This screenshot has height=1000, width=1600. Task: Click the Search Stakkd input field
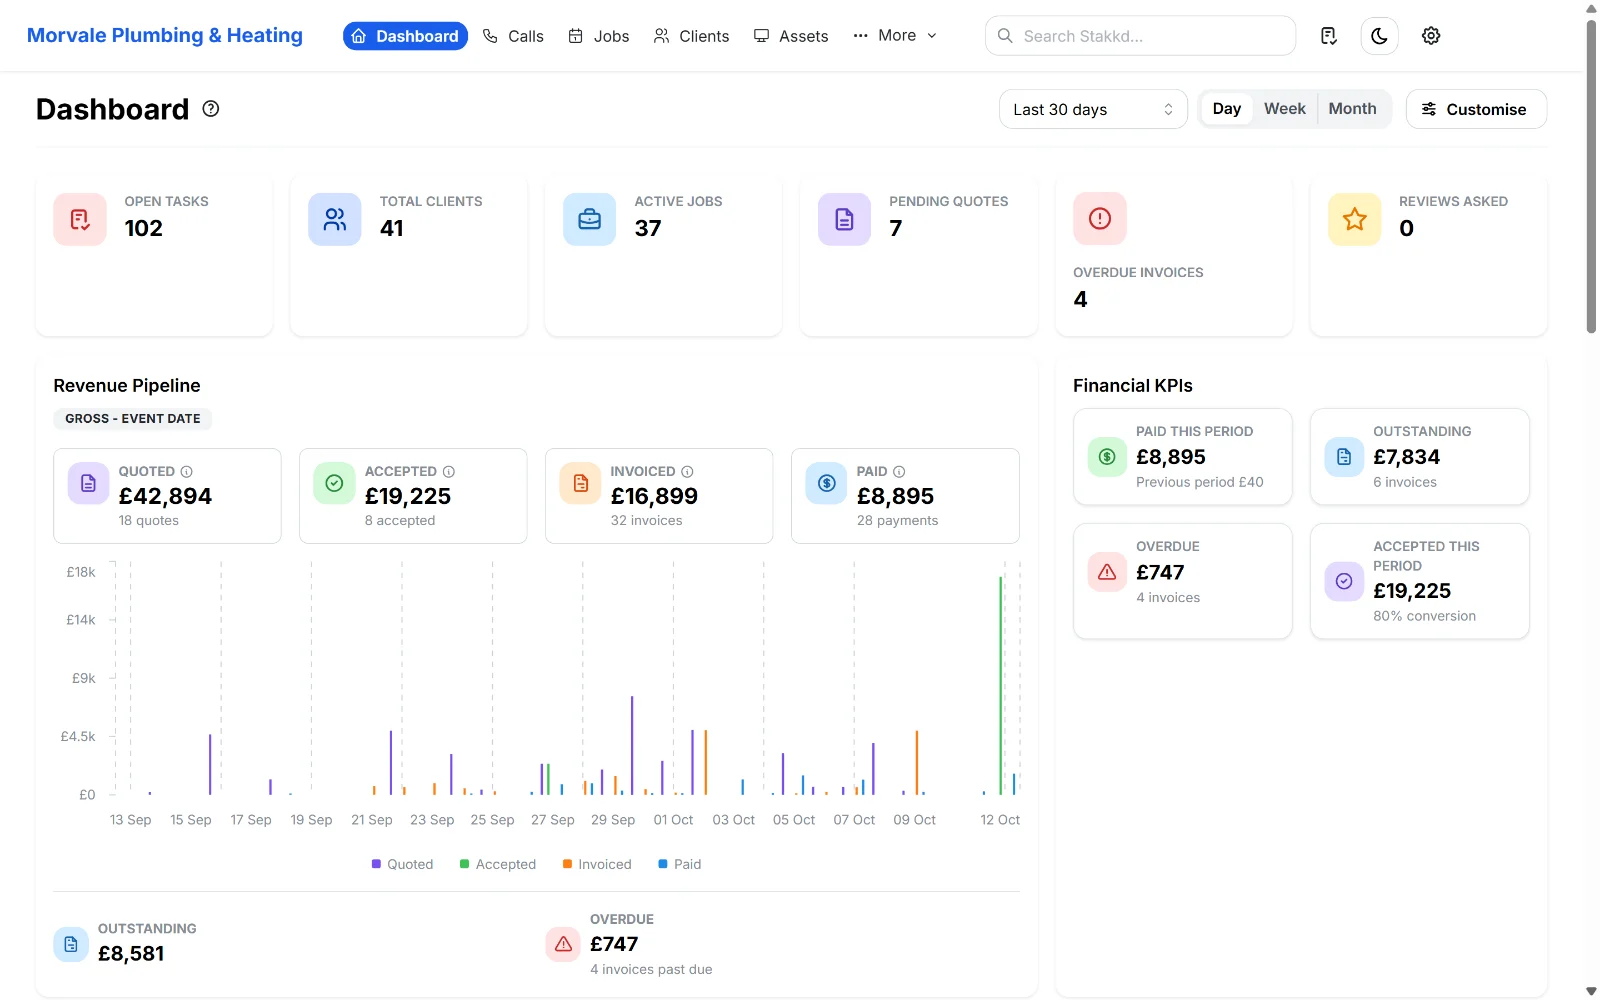click(1140, 36)
